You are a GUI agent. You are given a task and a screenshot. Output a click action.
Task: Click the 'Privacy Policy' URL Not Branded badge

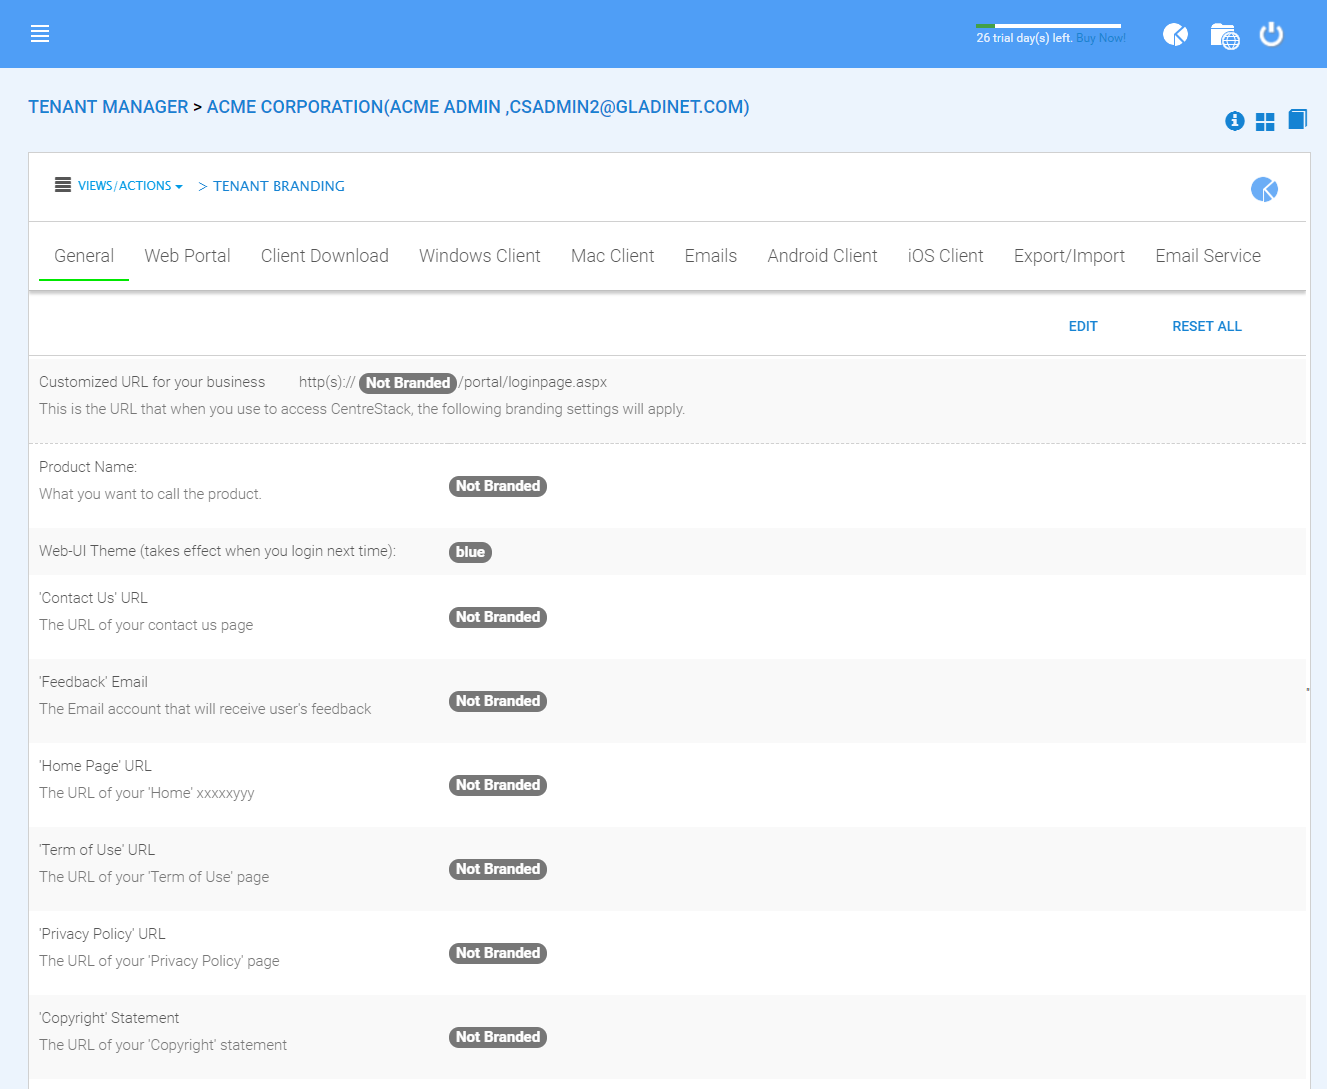click(498, 953)
